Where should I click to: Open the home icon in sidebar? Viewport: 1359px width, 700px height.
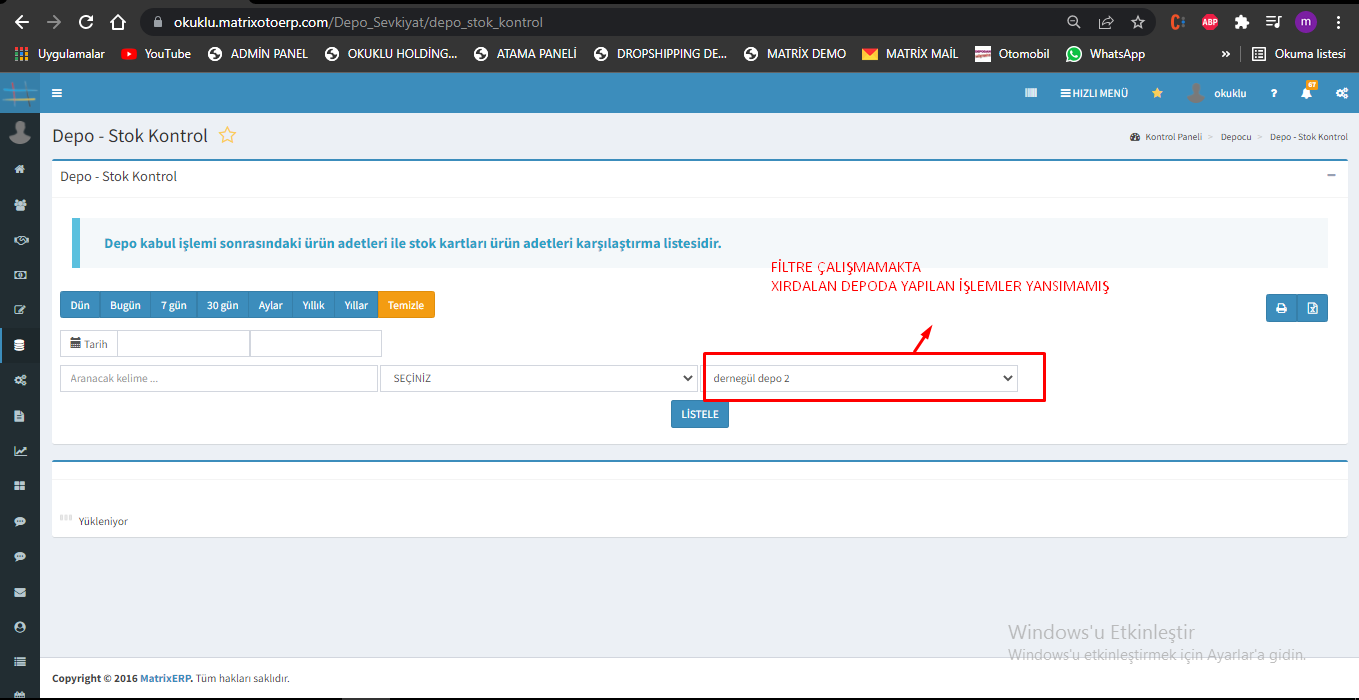[20, 169]
